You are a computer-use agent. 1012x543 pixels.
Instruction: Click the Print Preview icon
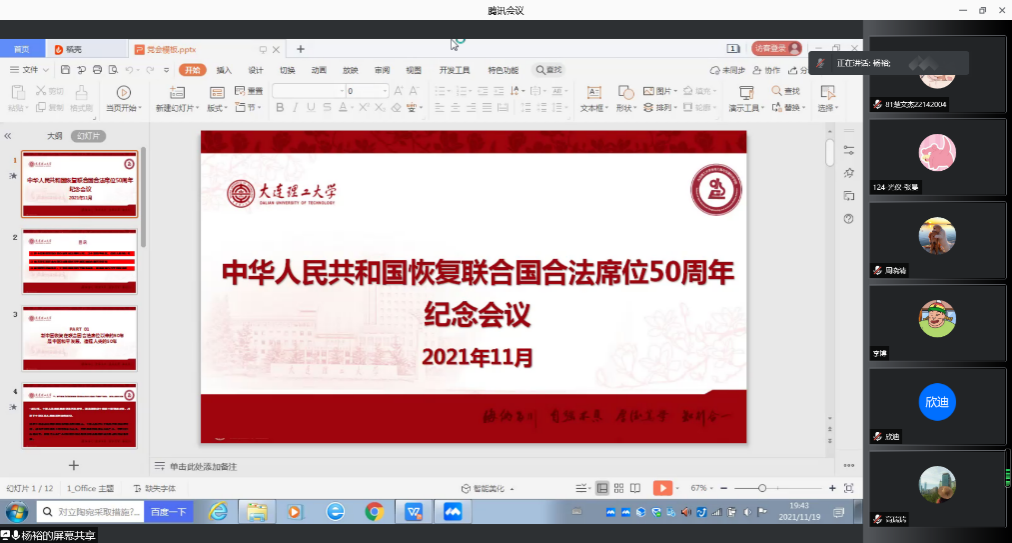click(x=113, y=70)
